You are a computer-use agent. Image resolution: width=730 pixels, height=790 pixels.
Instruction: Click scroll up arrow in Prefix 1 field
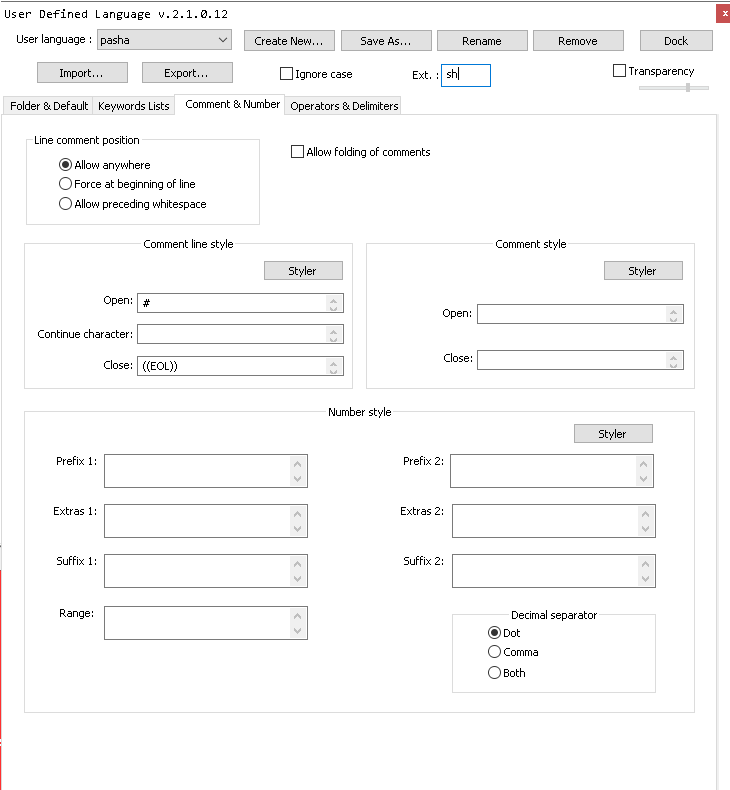[x=297, y=464]
